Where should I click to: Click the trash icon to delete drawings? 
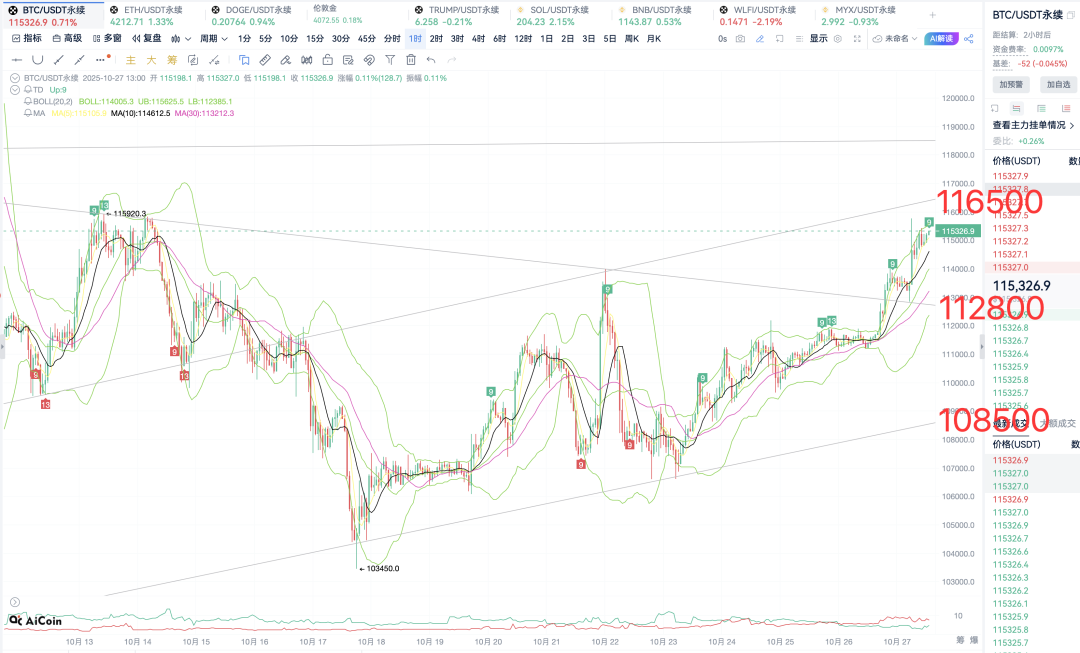point(411,60)
